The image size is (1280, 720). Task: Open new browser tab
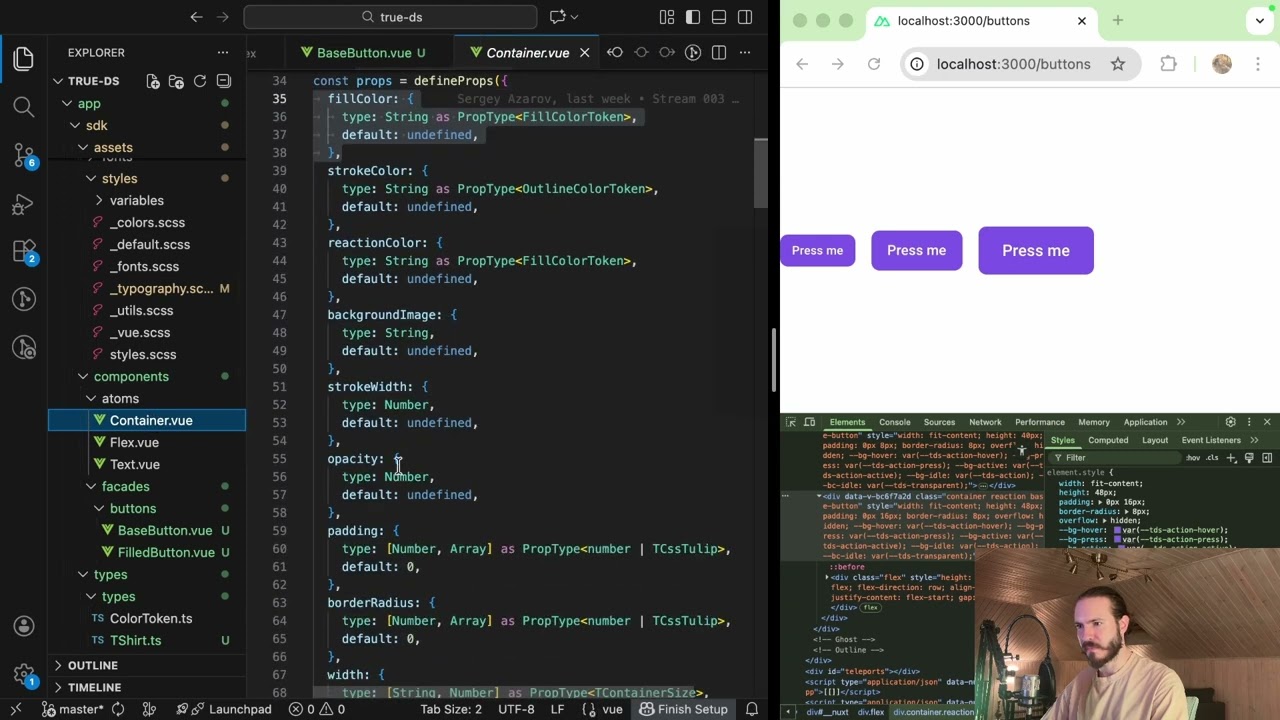click(1118, 21)
